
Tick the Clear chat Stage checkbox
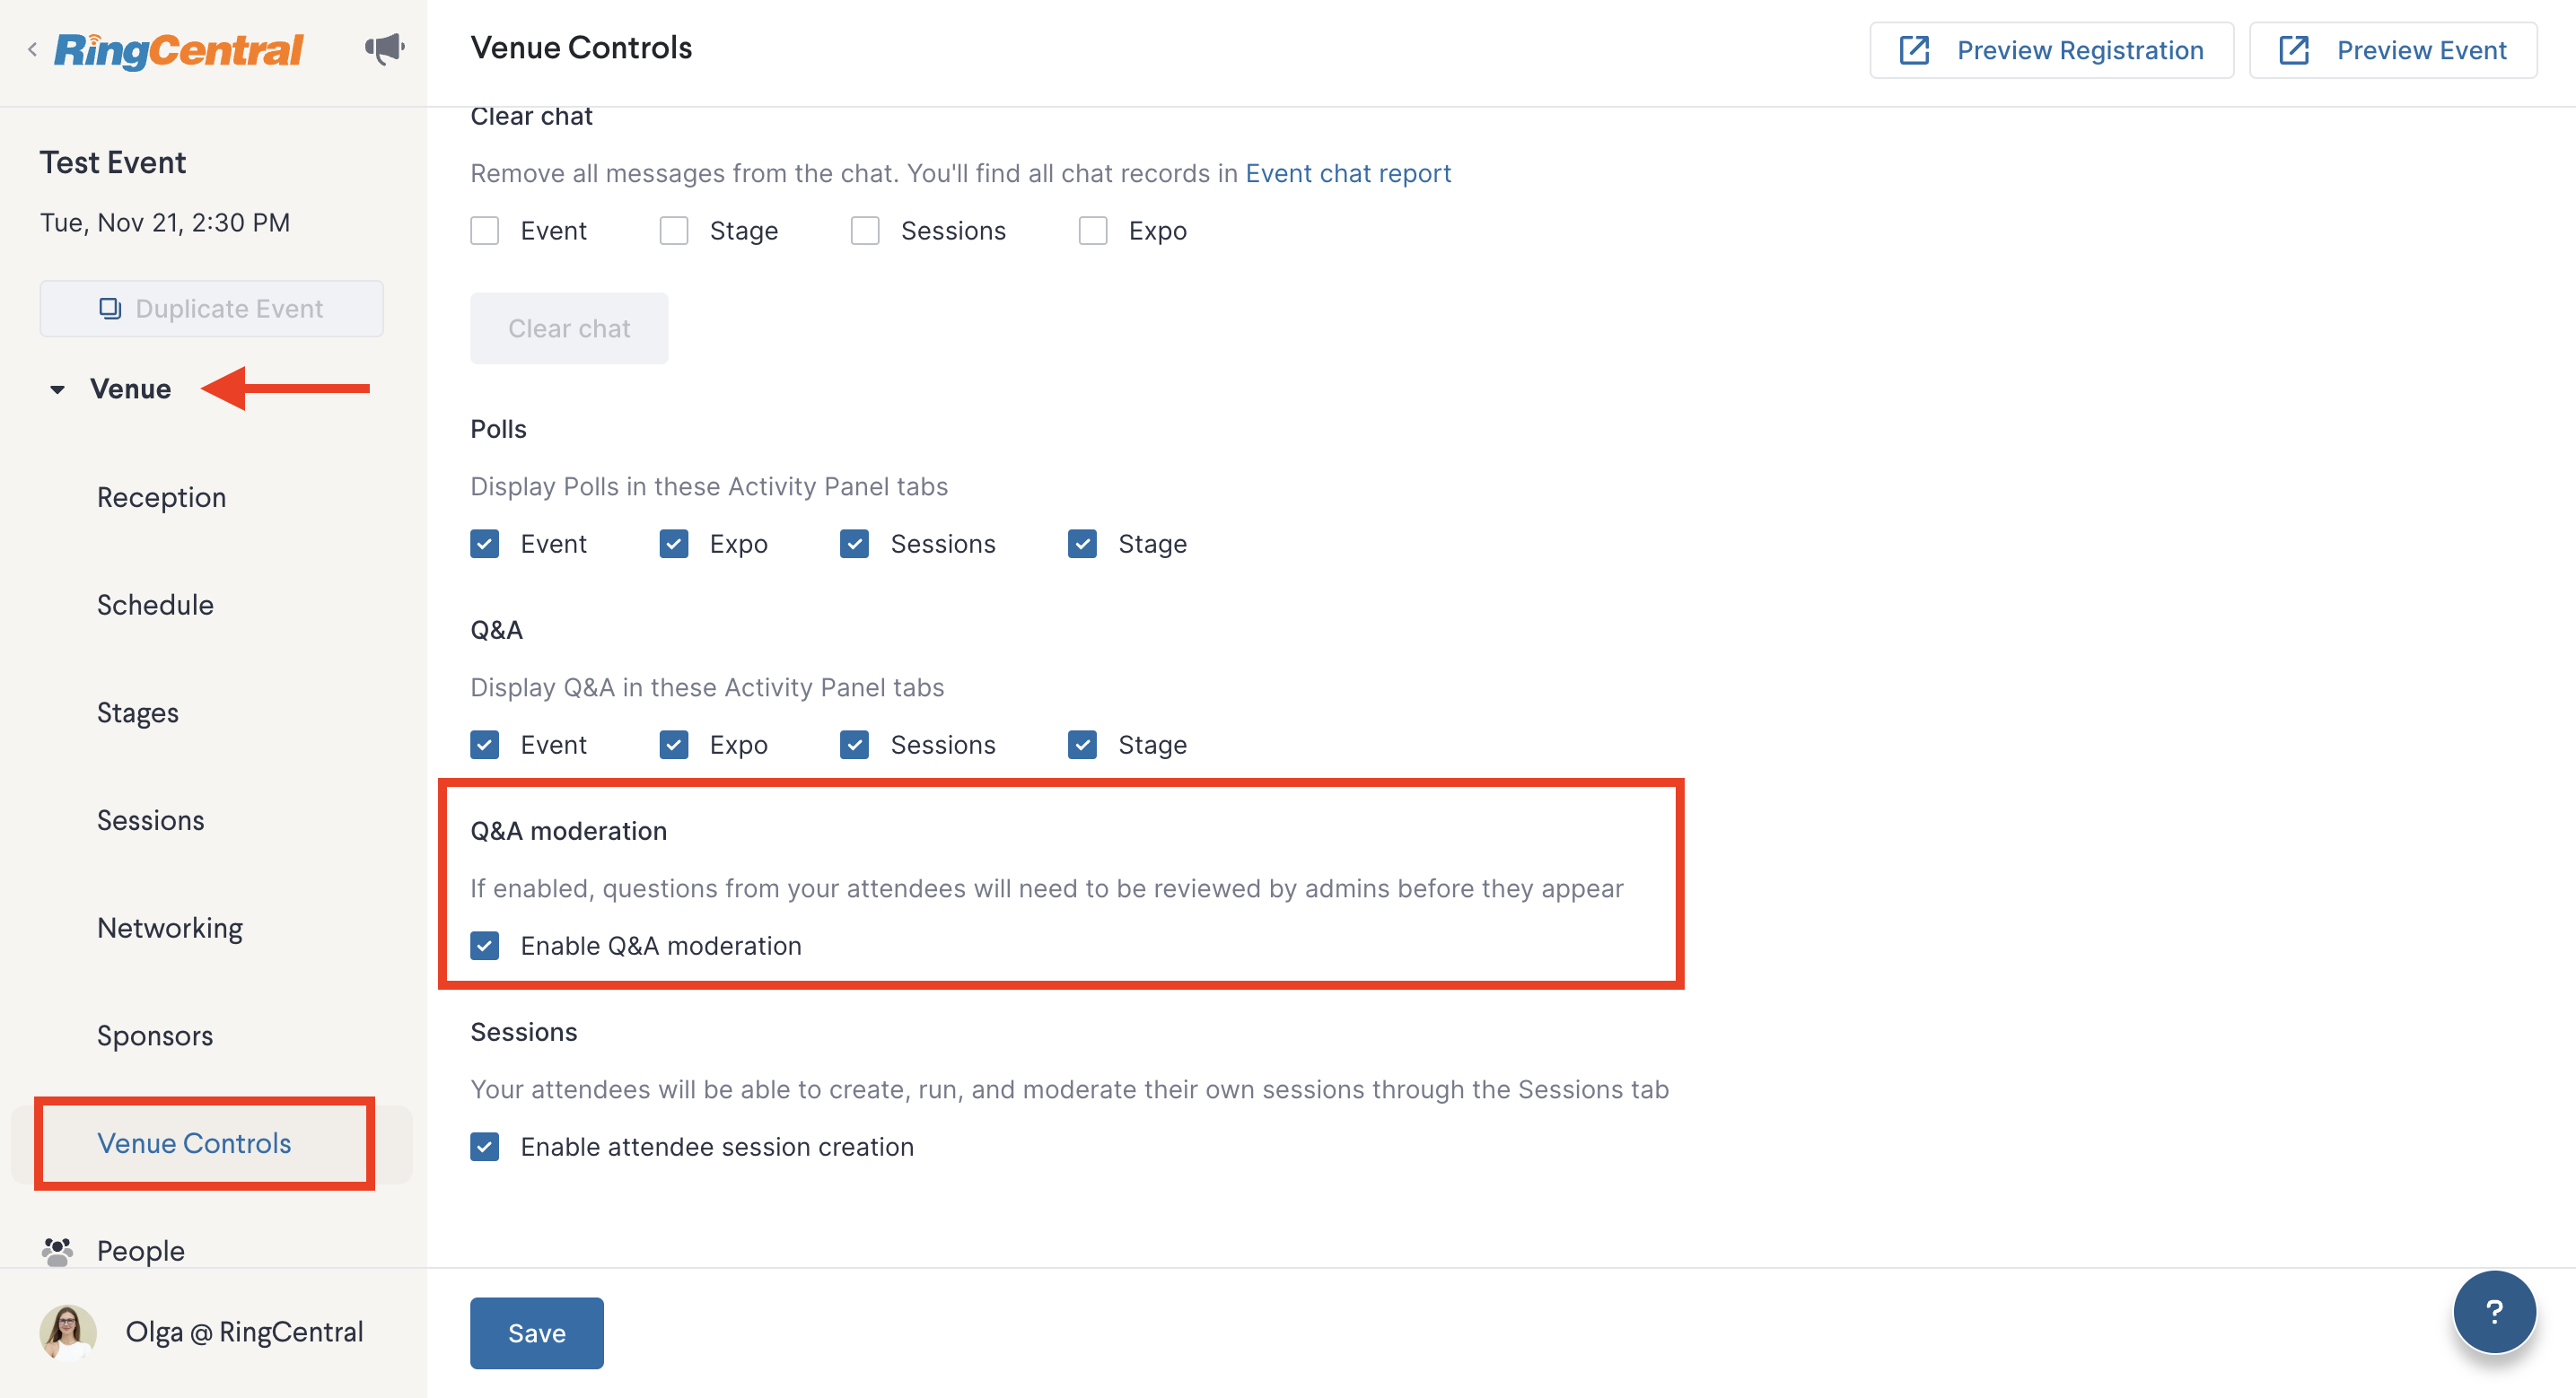(674, 231)
